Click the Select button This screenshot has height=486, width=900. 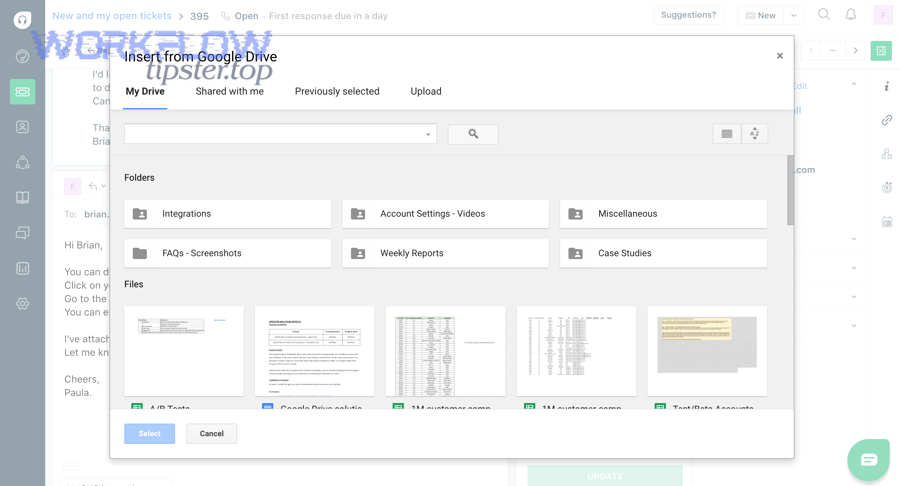[150, 433]
